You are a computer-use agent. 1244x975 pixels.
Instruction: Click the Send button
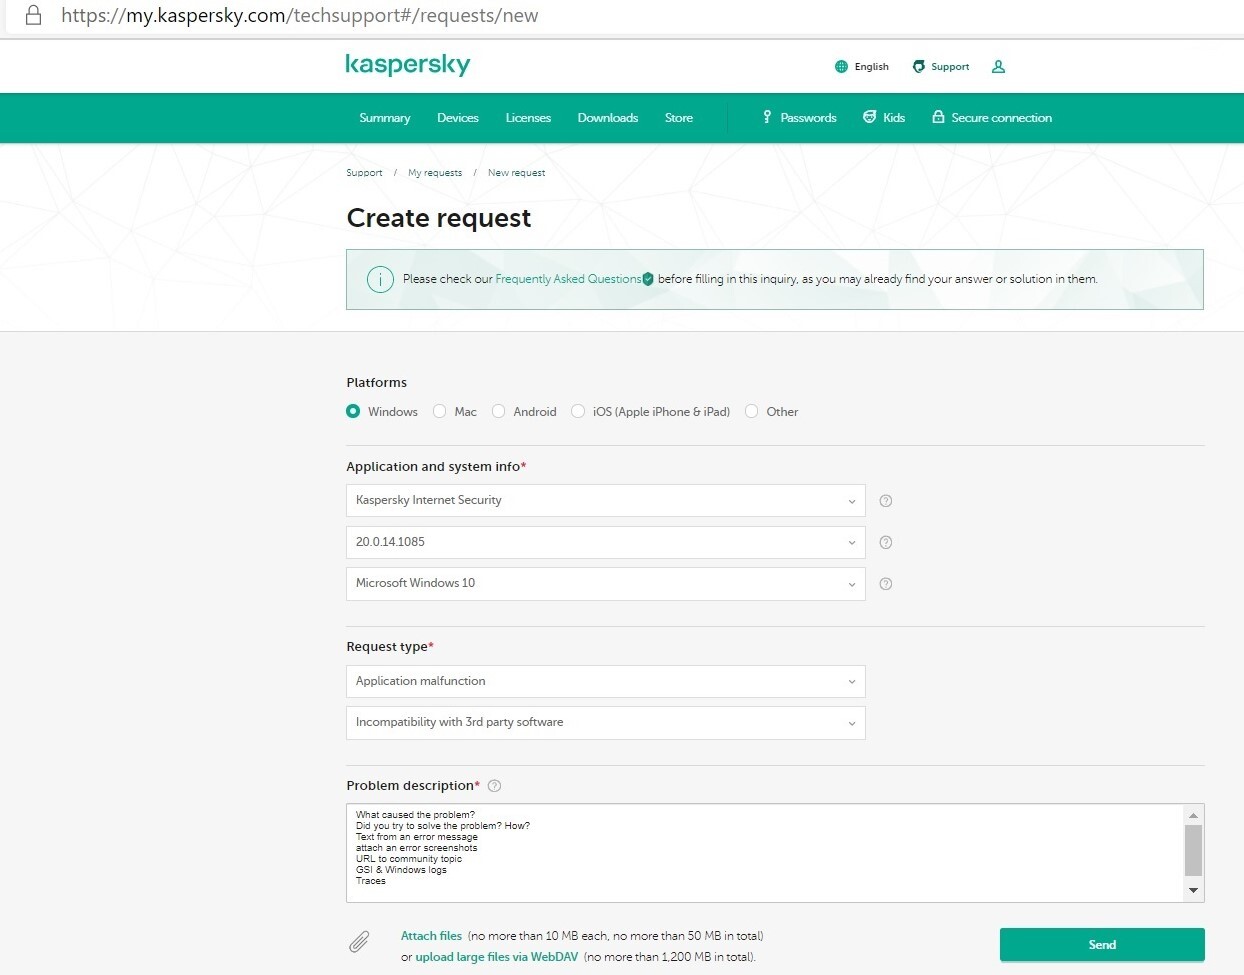pos(1102,945)
